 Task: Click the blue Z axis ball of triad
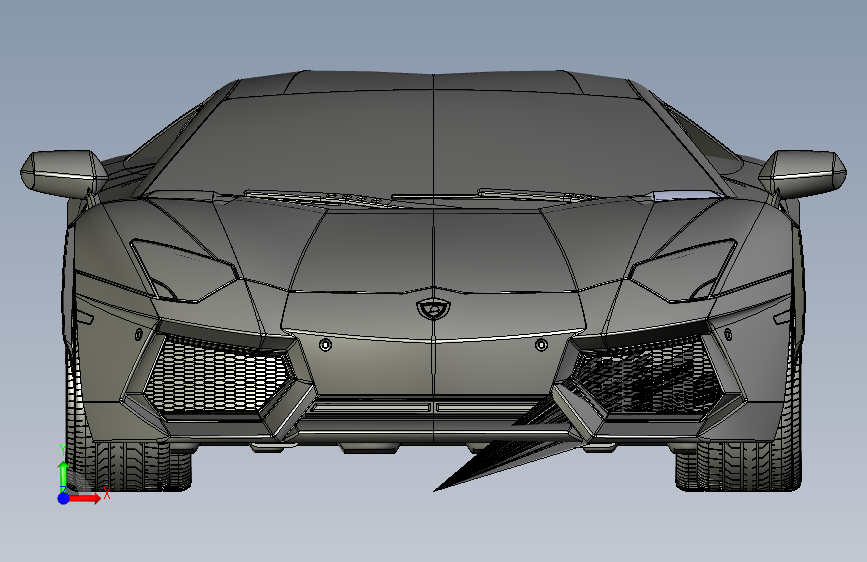[x=64, y=498]
